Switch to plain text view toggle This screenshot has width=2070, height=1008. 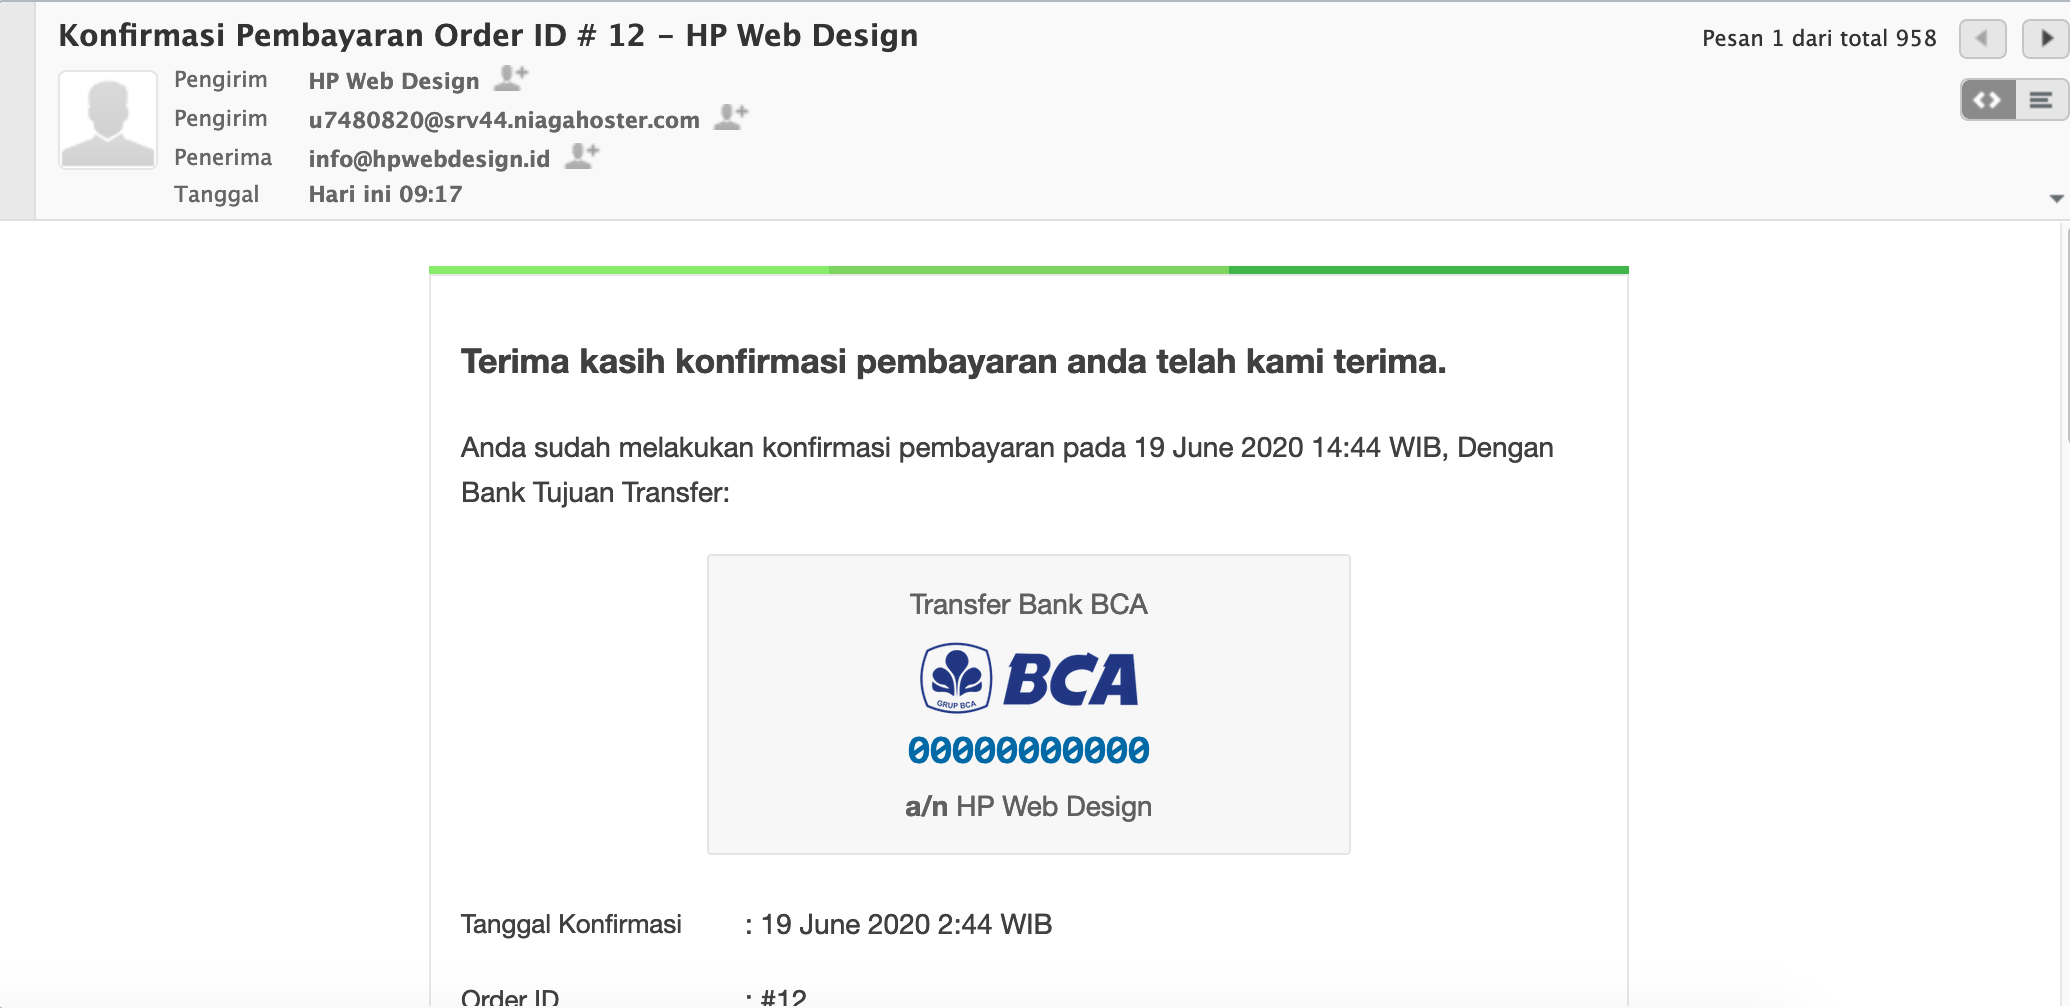pos(2041,100)
